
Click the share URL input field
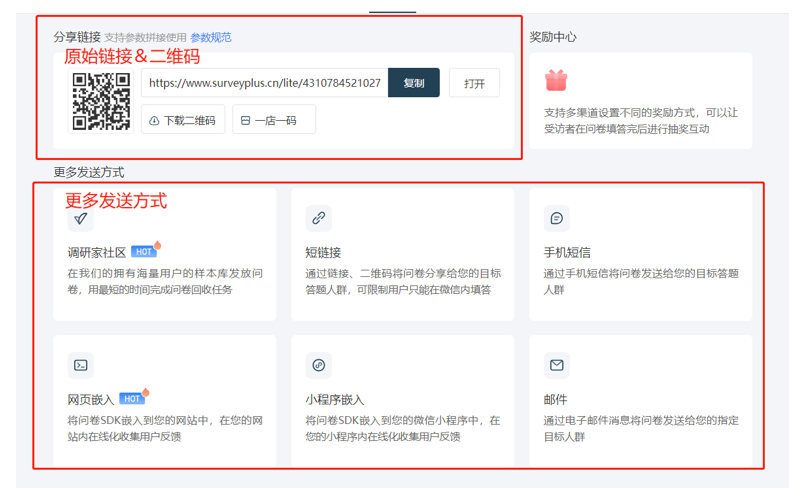(x=264, y=83)
